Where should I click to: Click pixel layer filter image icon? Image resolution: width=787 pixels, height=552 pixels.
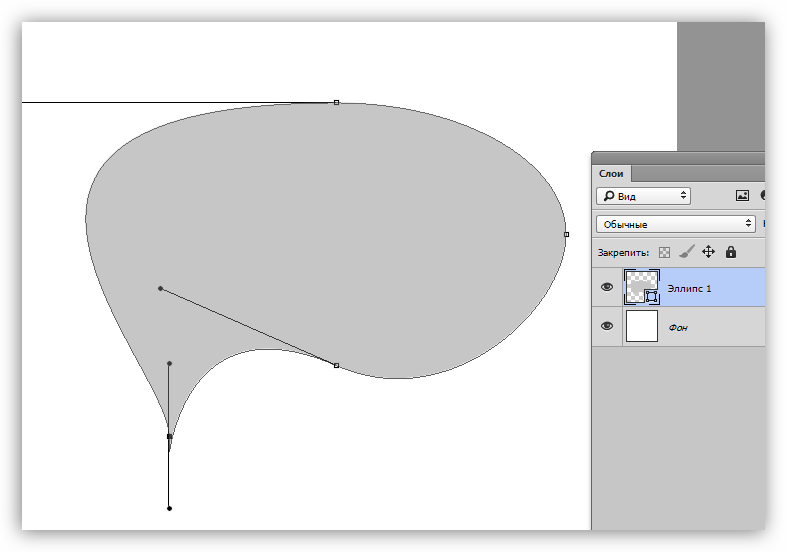pos(742,196)
